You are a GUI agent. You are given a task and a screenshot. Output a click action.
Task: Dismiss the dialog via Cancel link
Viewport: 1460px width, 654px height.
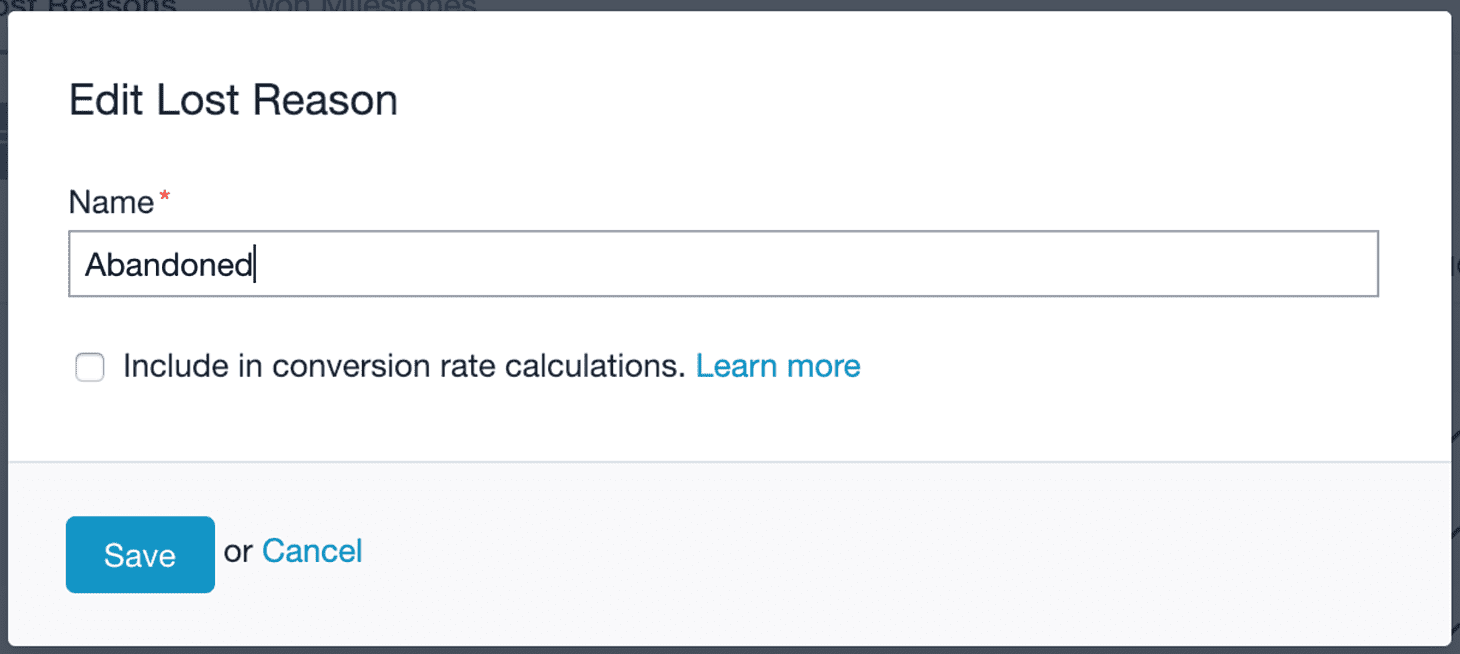(x=312, y=551)
